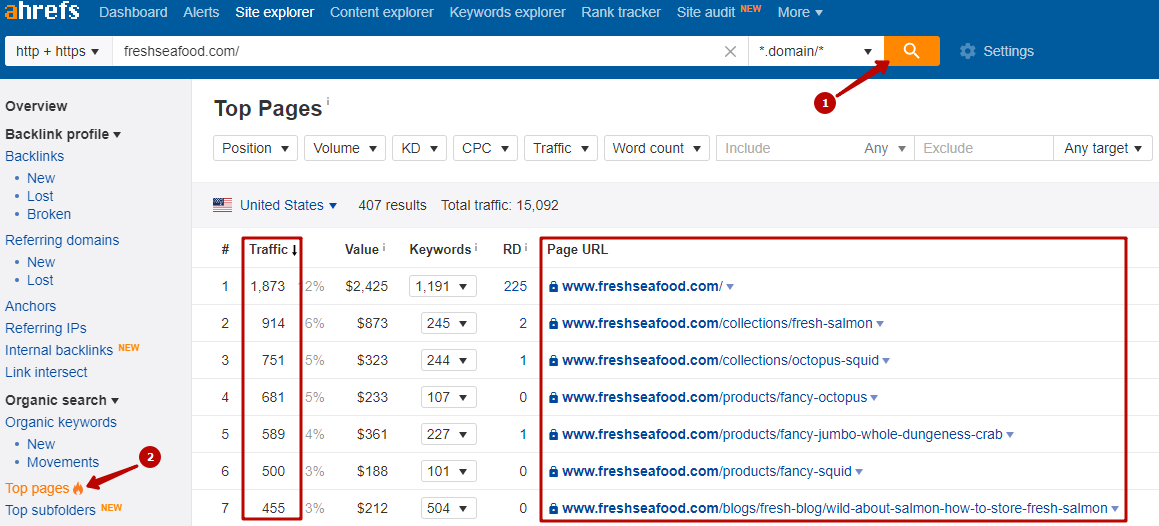Open Alerts in top navigation

(201, 12)
